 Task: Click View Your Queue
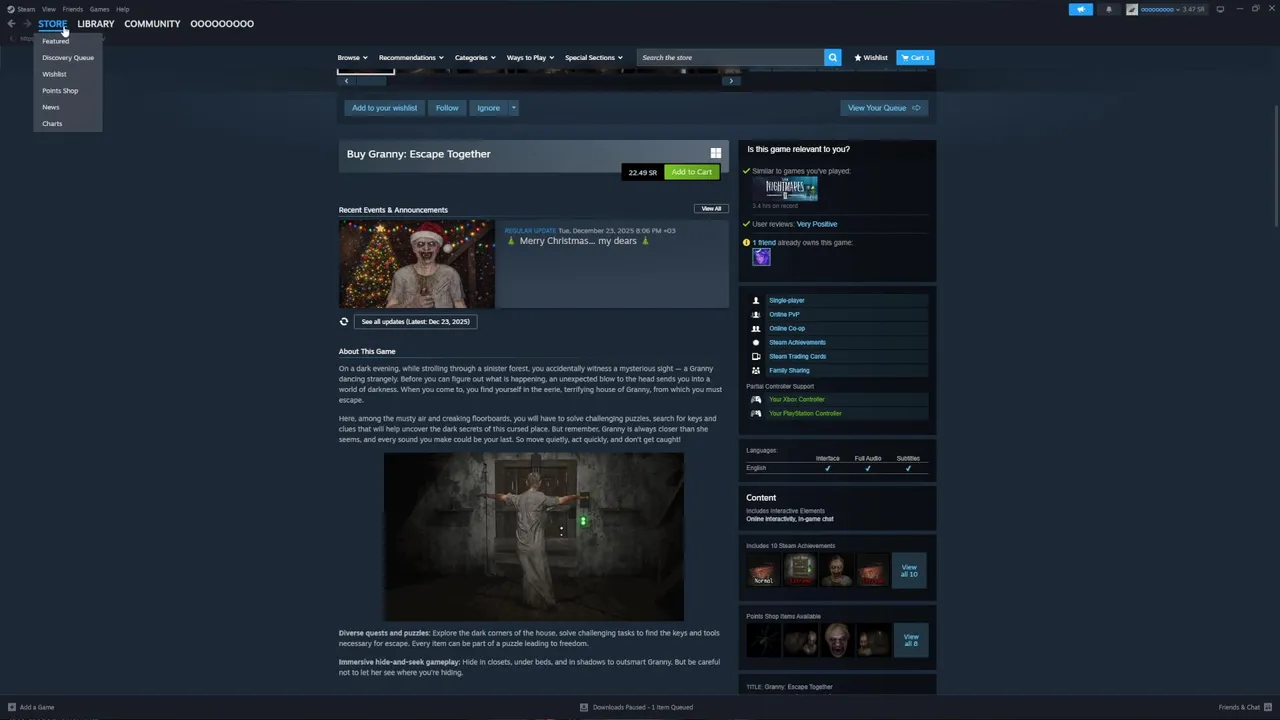tap(884, 108)
